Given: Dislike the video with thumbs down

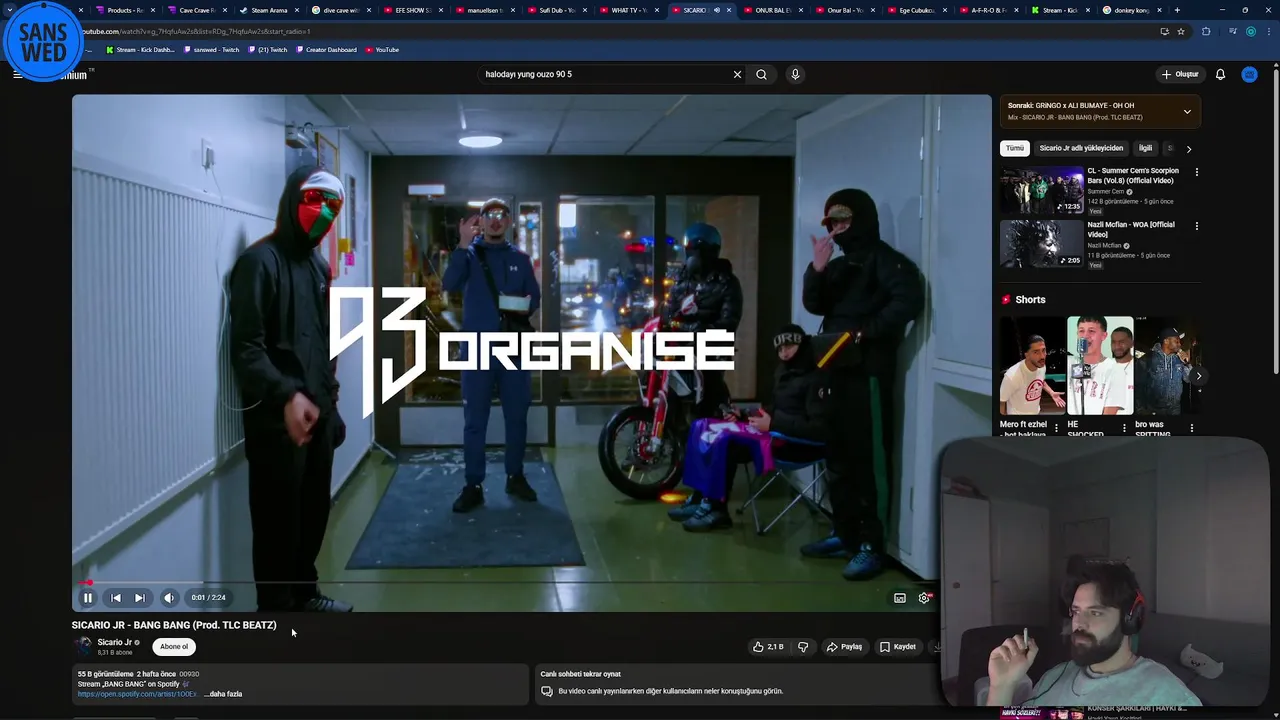Looking at the screenshot, I should click(803, 647).
